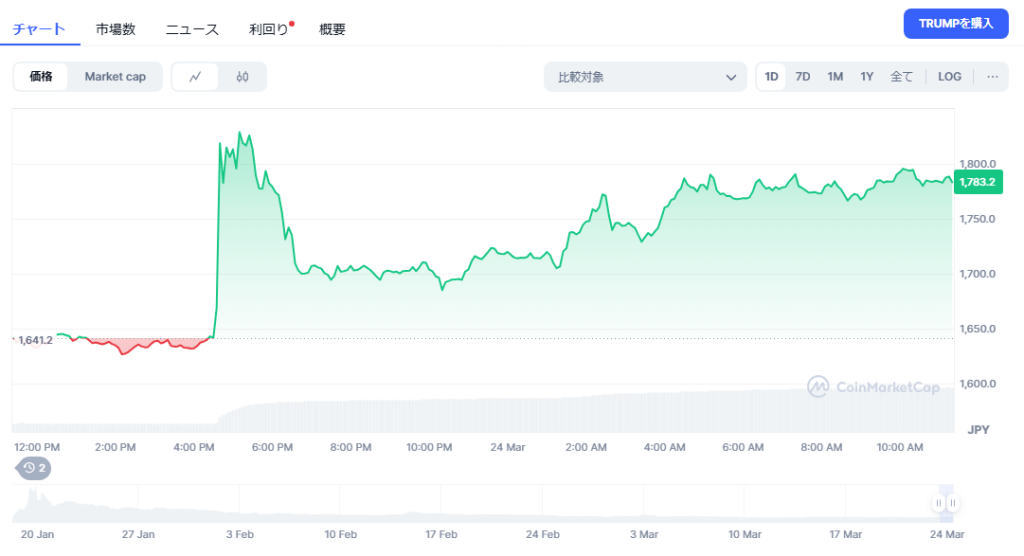Select the 7D time range
The image size is (1024, 556).
tap(802, 77)
